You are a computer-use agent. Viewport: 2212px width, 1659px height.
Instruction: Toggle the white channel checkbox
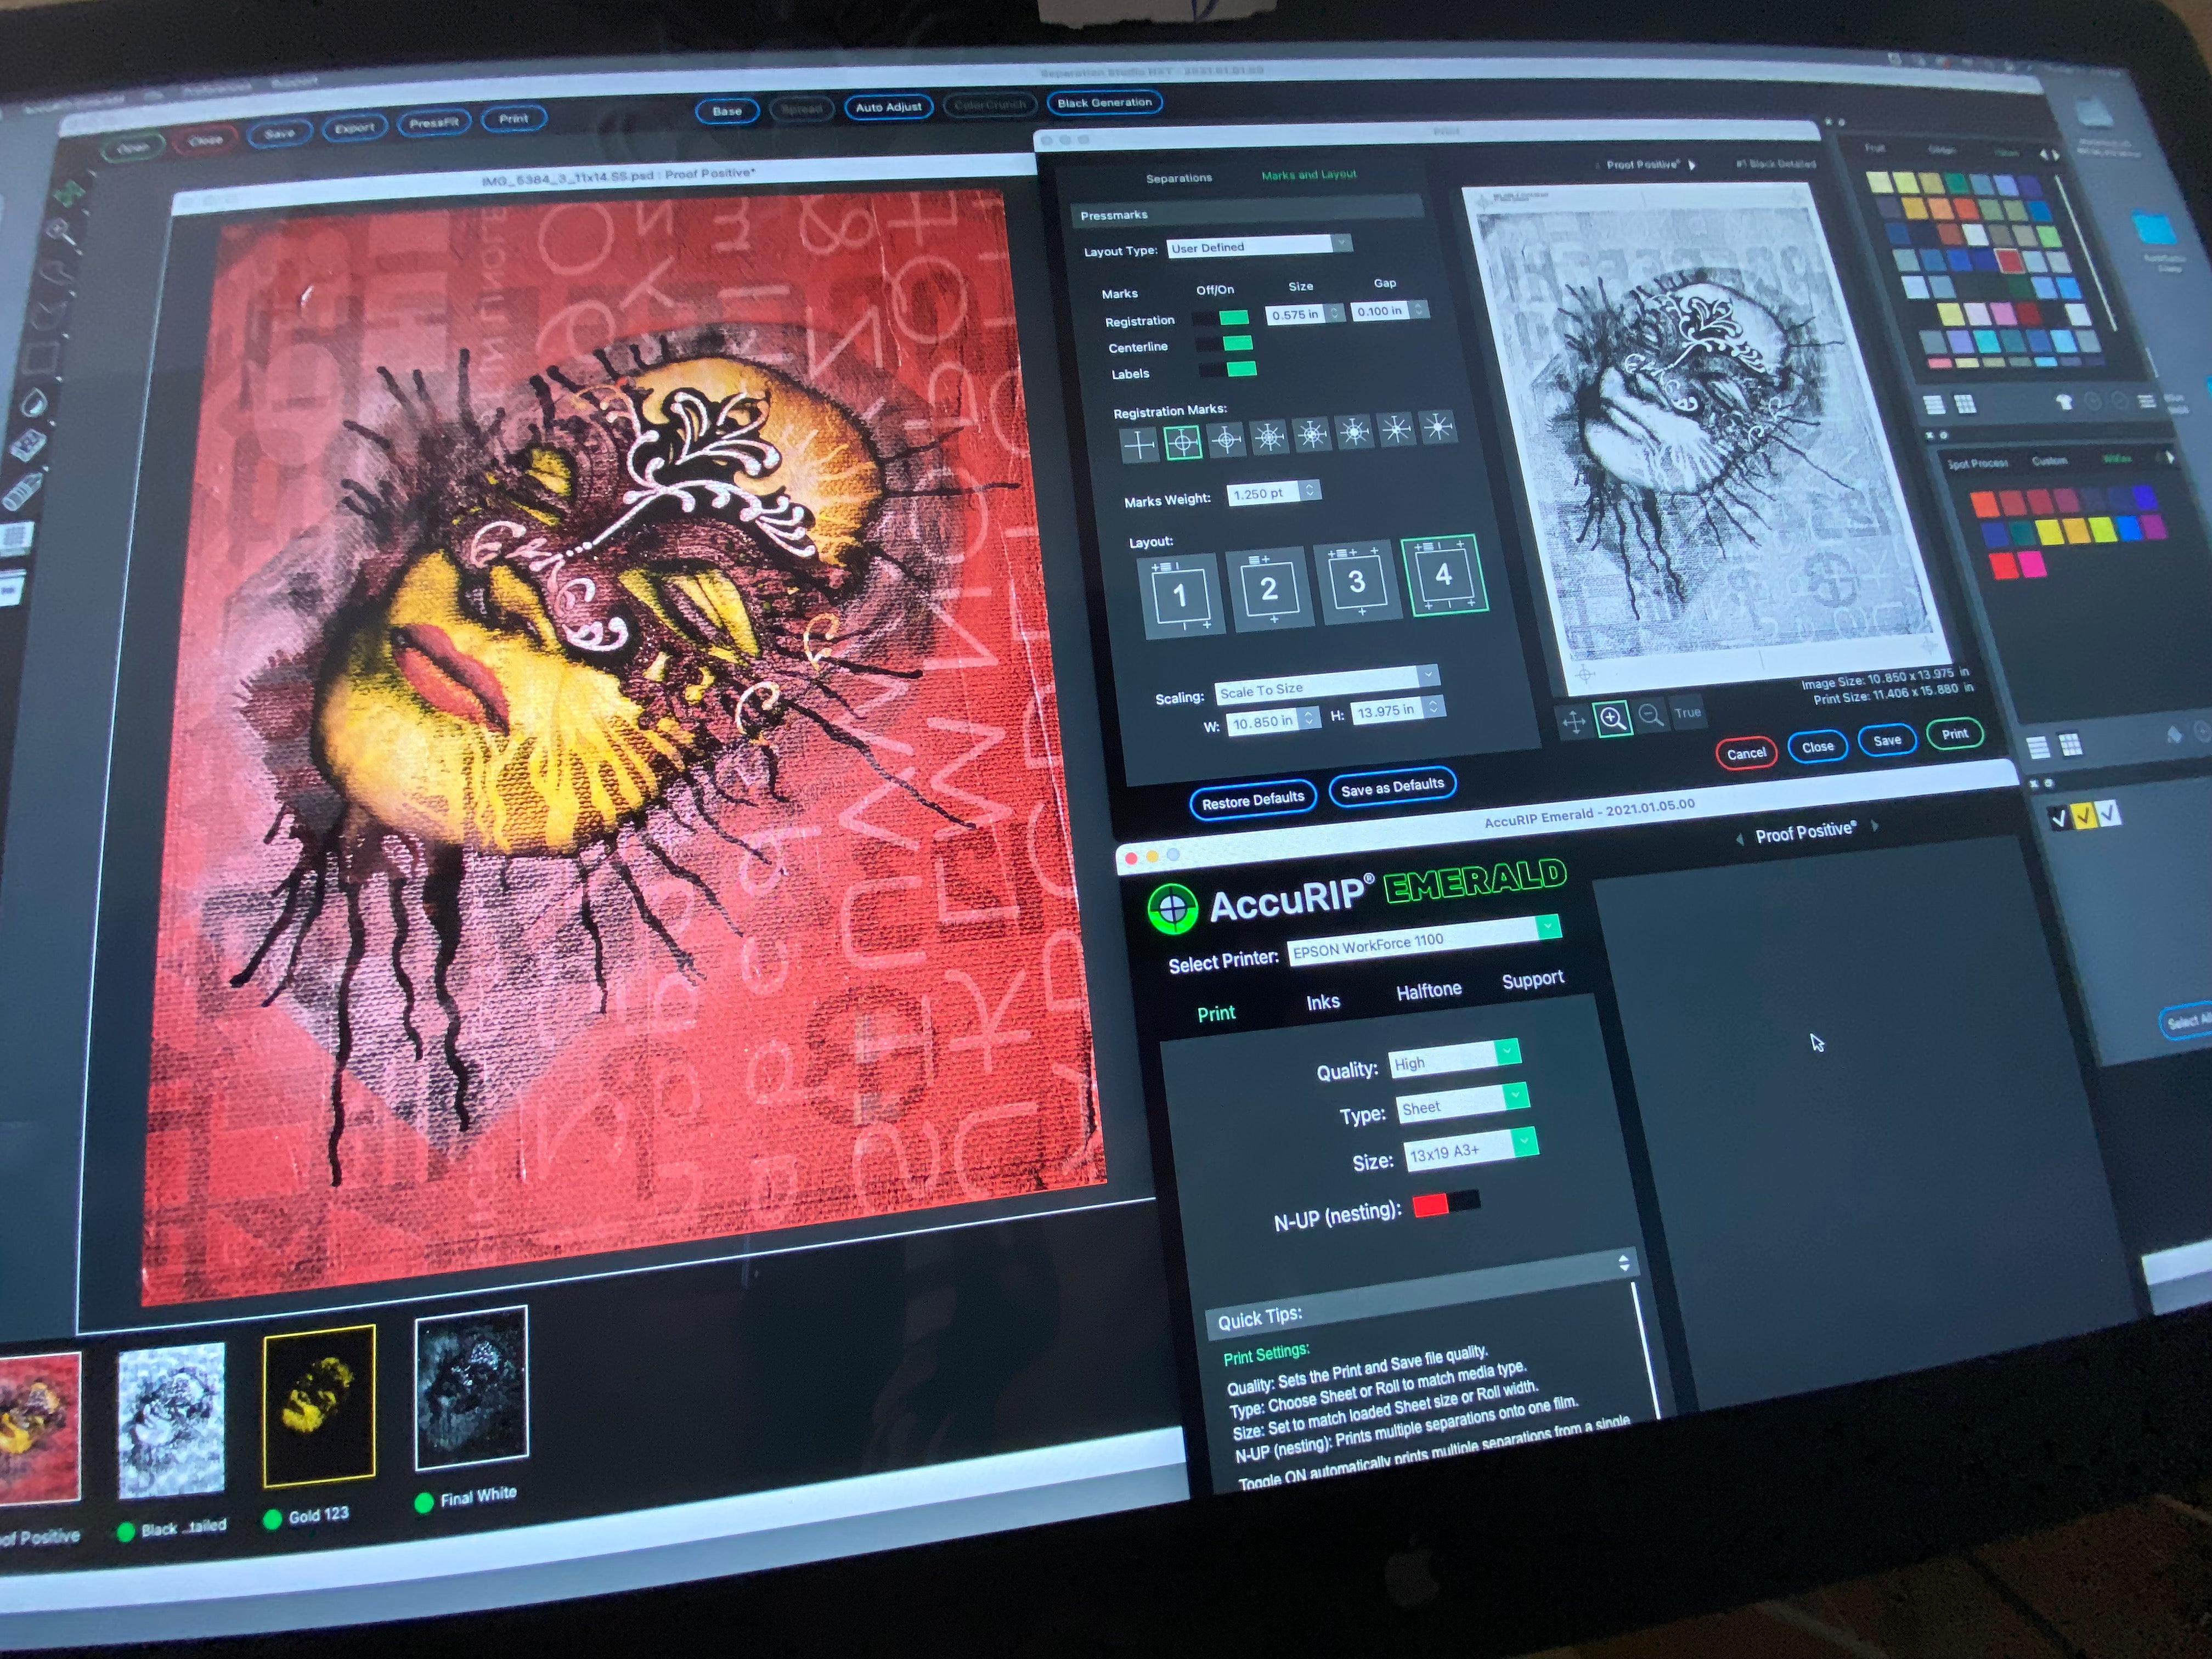pyautogui.click(x=2108, y=814)
